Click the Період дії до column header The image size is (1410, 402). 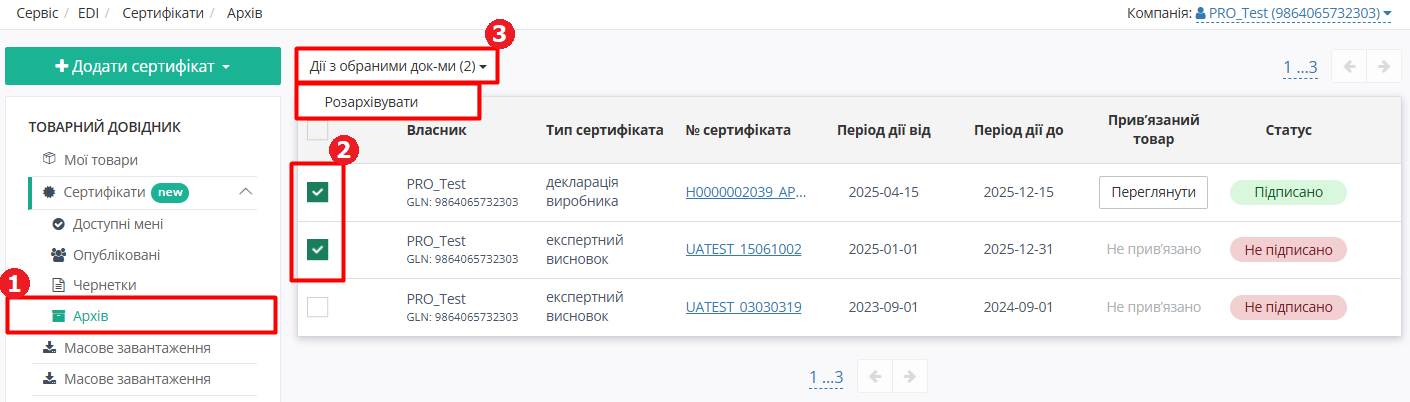(1018, 130)
